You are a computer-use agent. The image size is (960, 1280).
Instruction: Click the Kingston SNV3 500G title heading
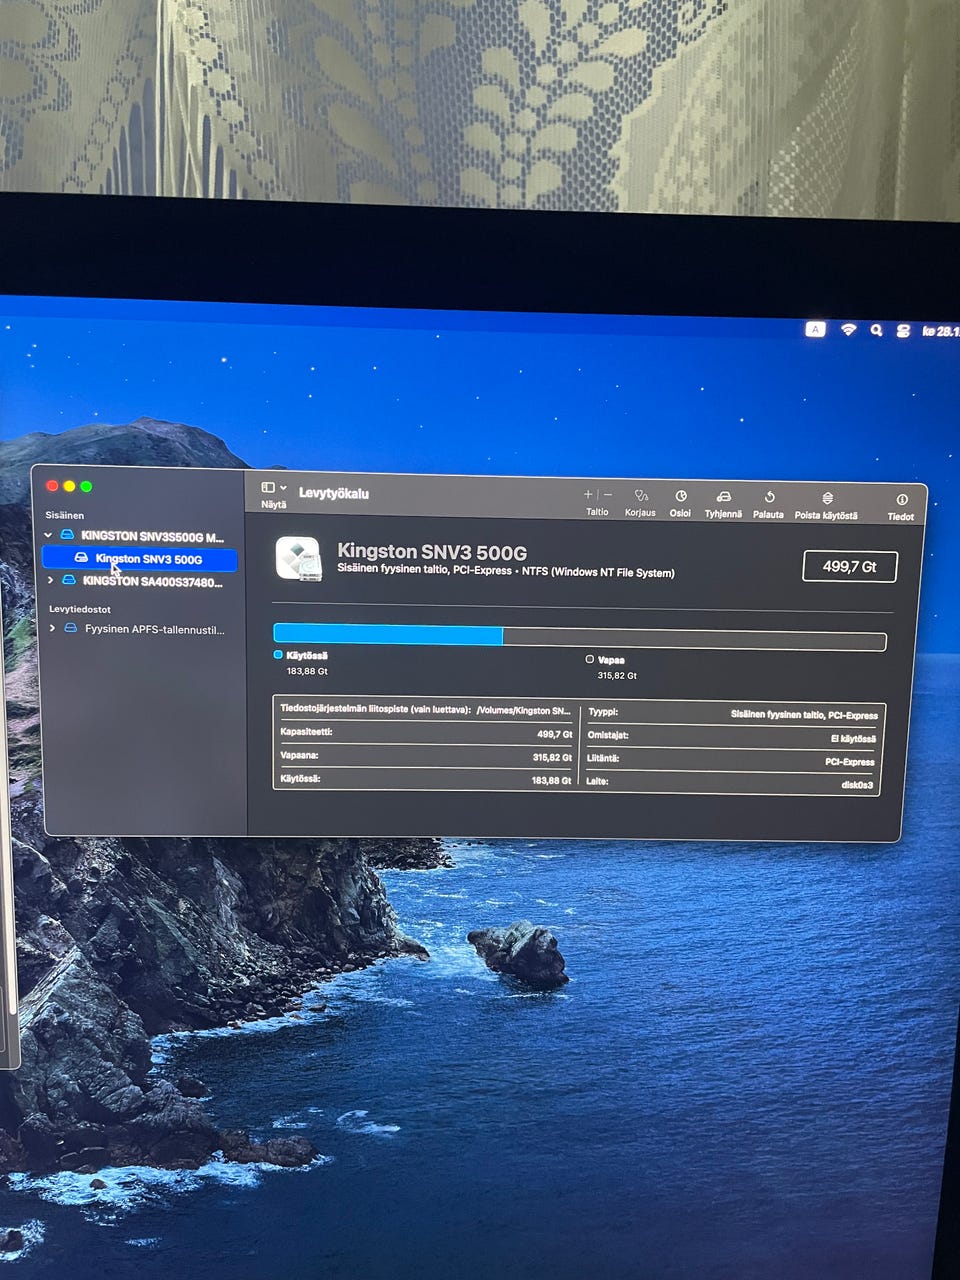432,551
